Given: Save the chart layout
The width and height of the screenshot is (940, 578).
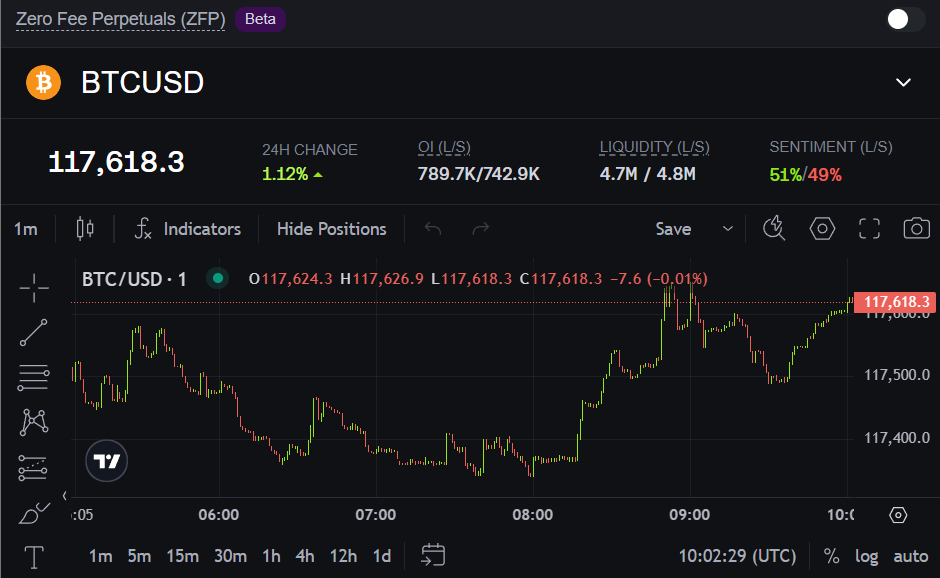Looking at the screenshot, I should coord(673,229).
